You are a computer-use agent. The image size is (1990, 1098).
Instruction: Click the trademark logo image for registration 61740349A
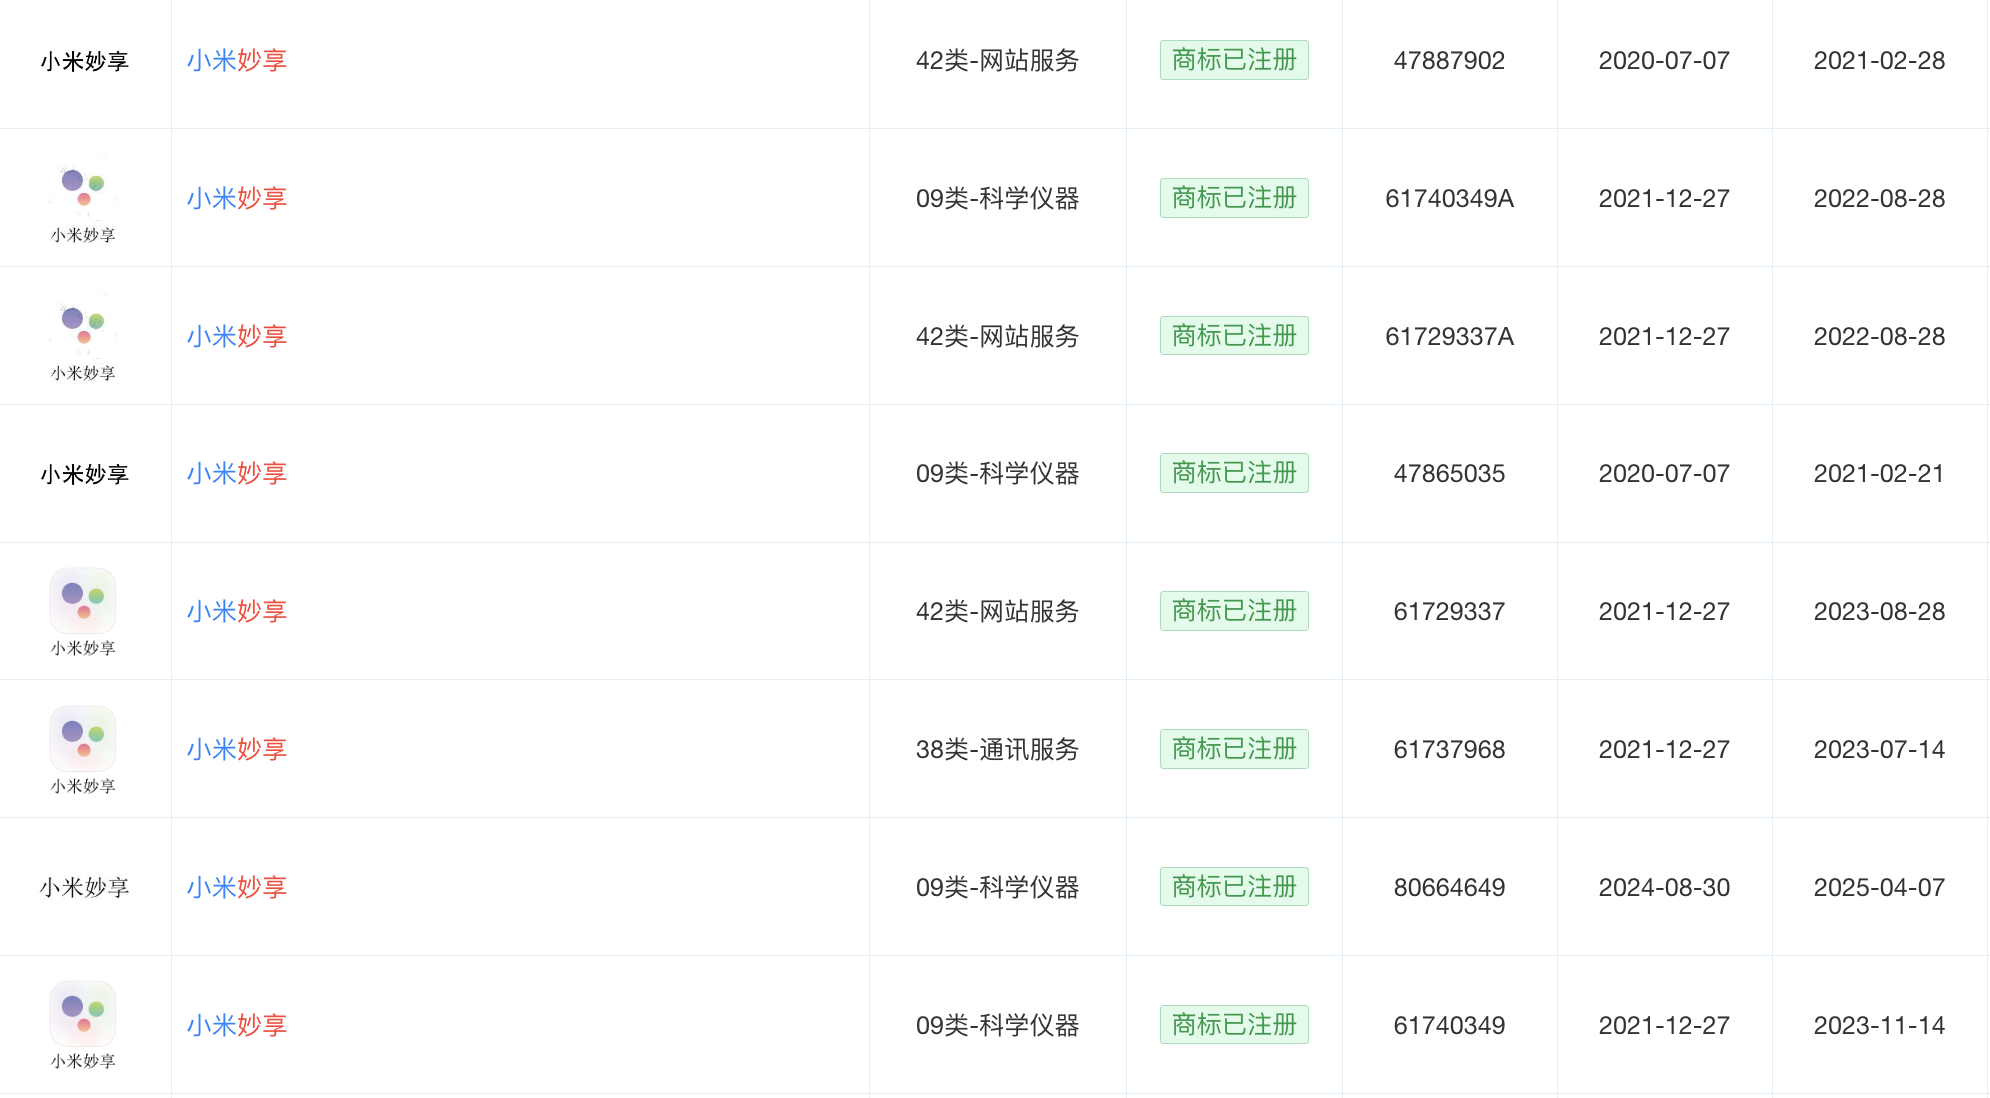(84, 198)
